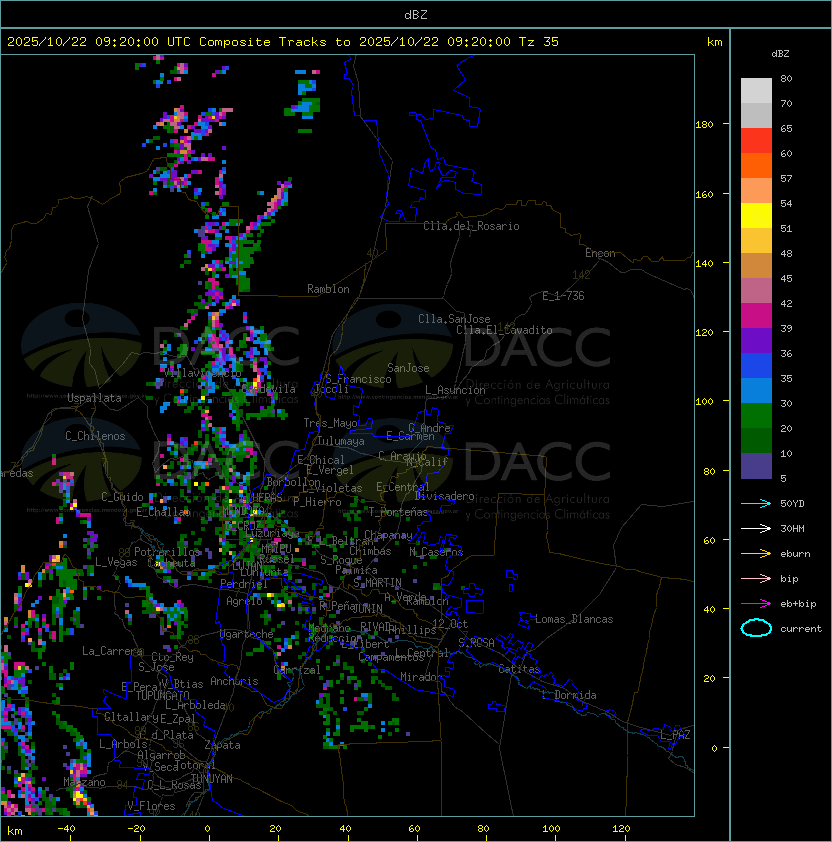Click the 'TUPUNGATO' map label
Viewport: 832px width, 842px height.
[x=162, y=696]
